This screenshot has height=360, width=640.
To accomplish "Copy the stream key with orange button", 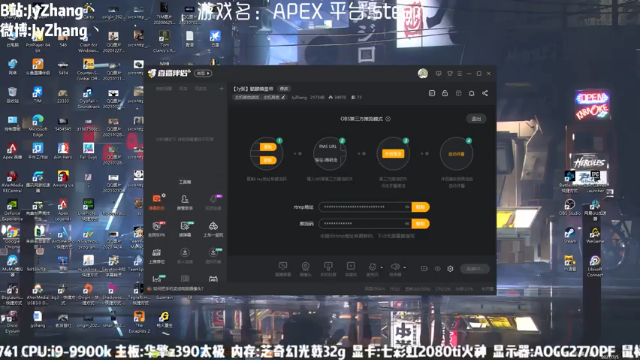I will [420, 223].
